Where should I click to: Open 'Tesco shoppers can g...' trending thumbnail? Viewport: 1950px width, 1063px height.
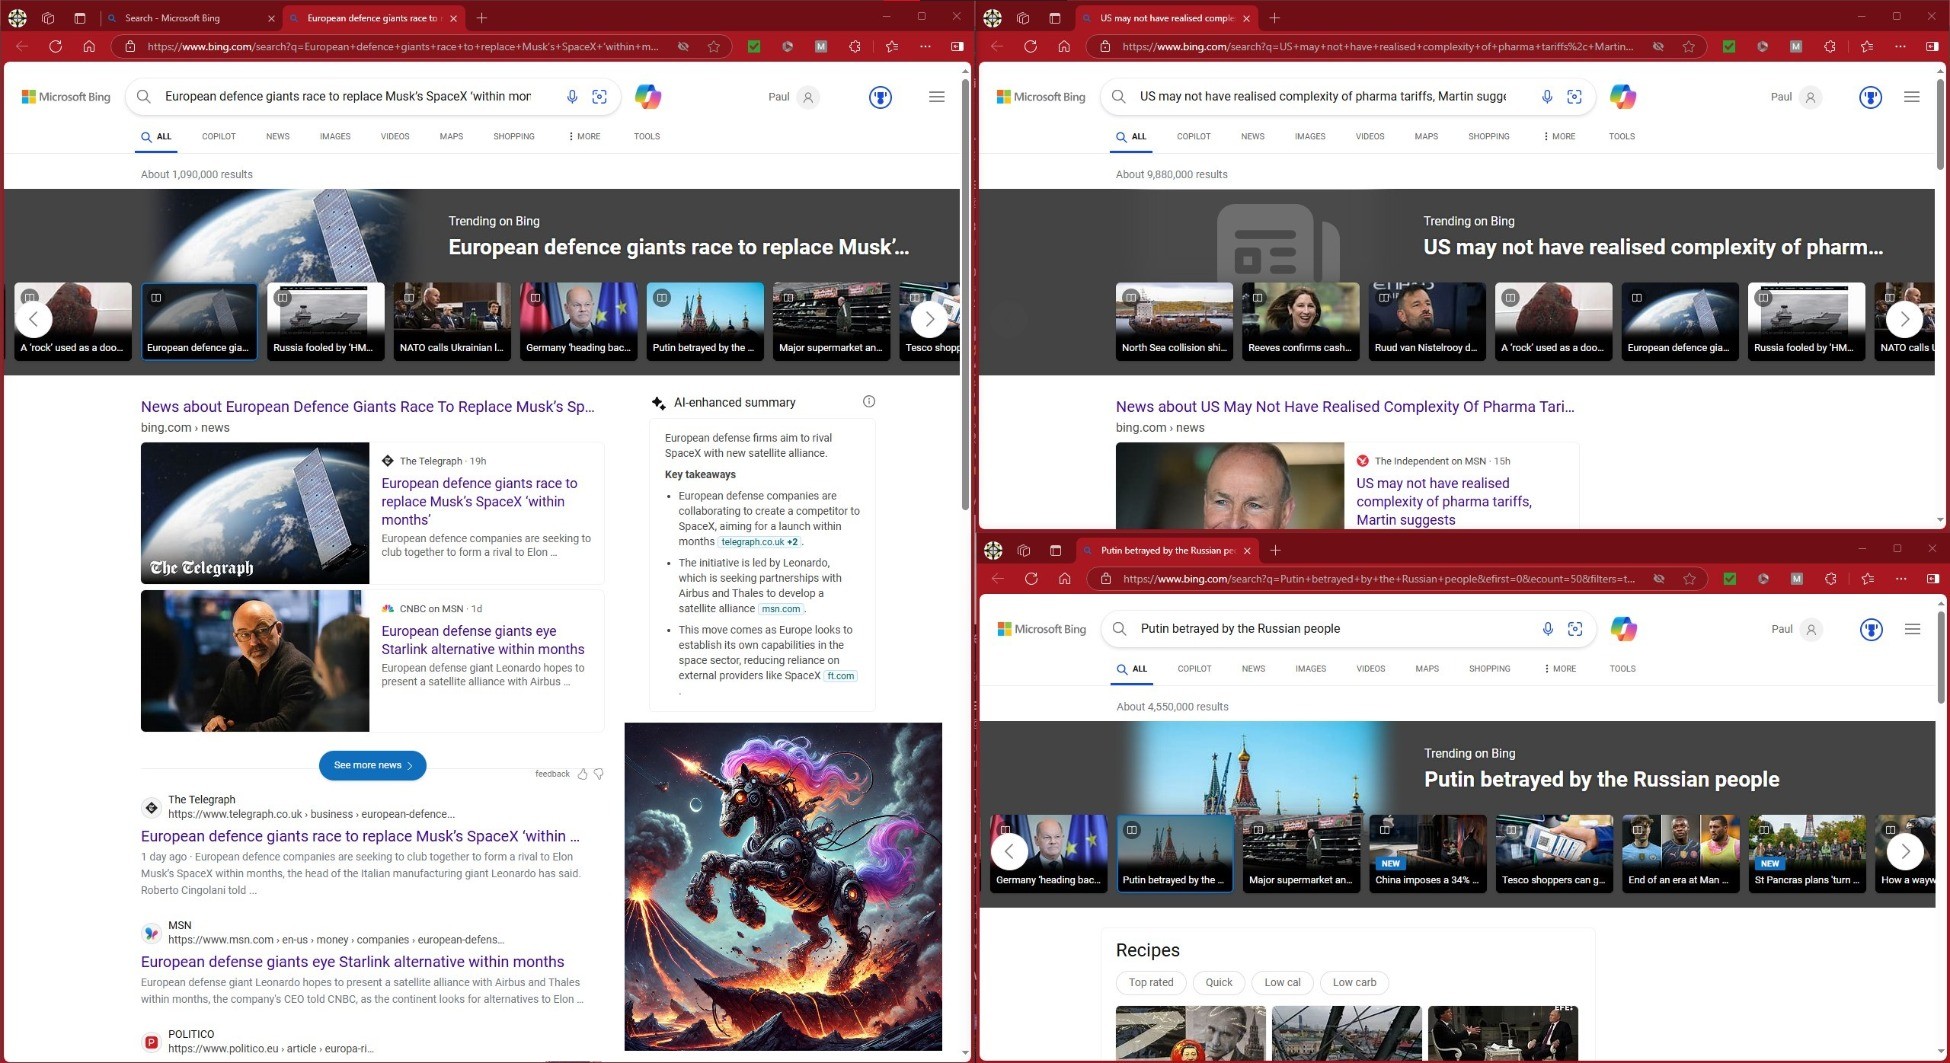(1554, 853)
